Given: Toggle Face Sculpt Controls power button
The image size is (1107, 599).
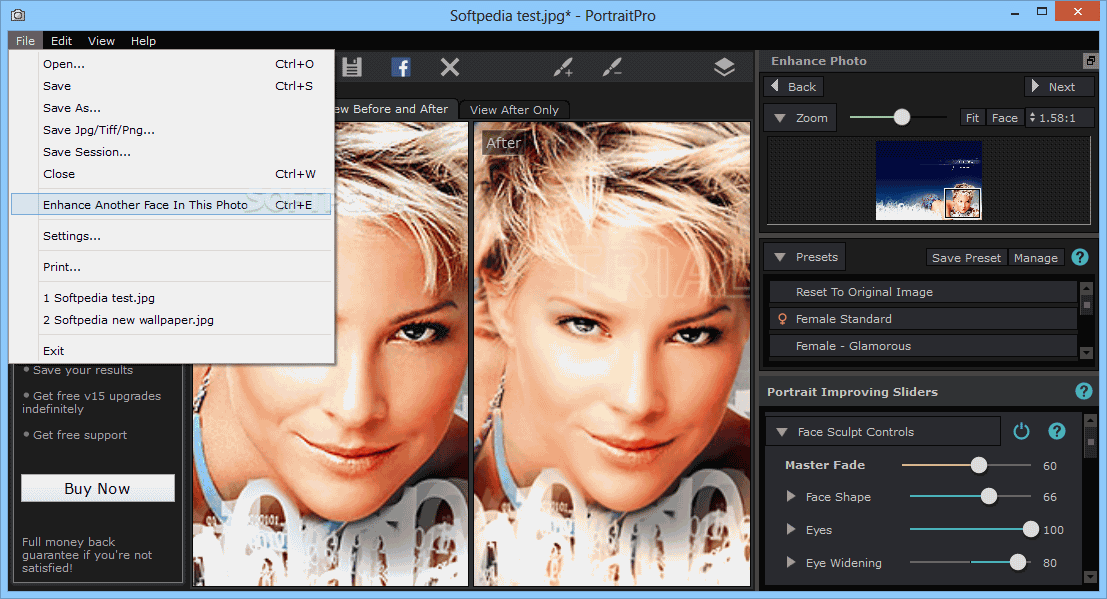Looking at the screenshot, I should pos(1022,431).
